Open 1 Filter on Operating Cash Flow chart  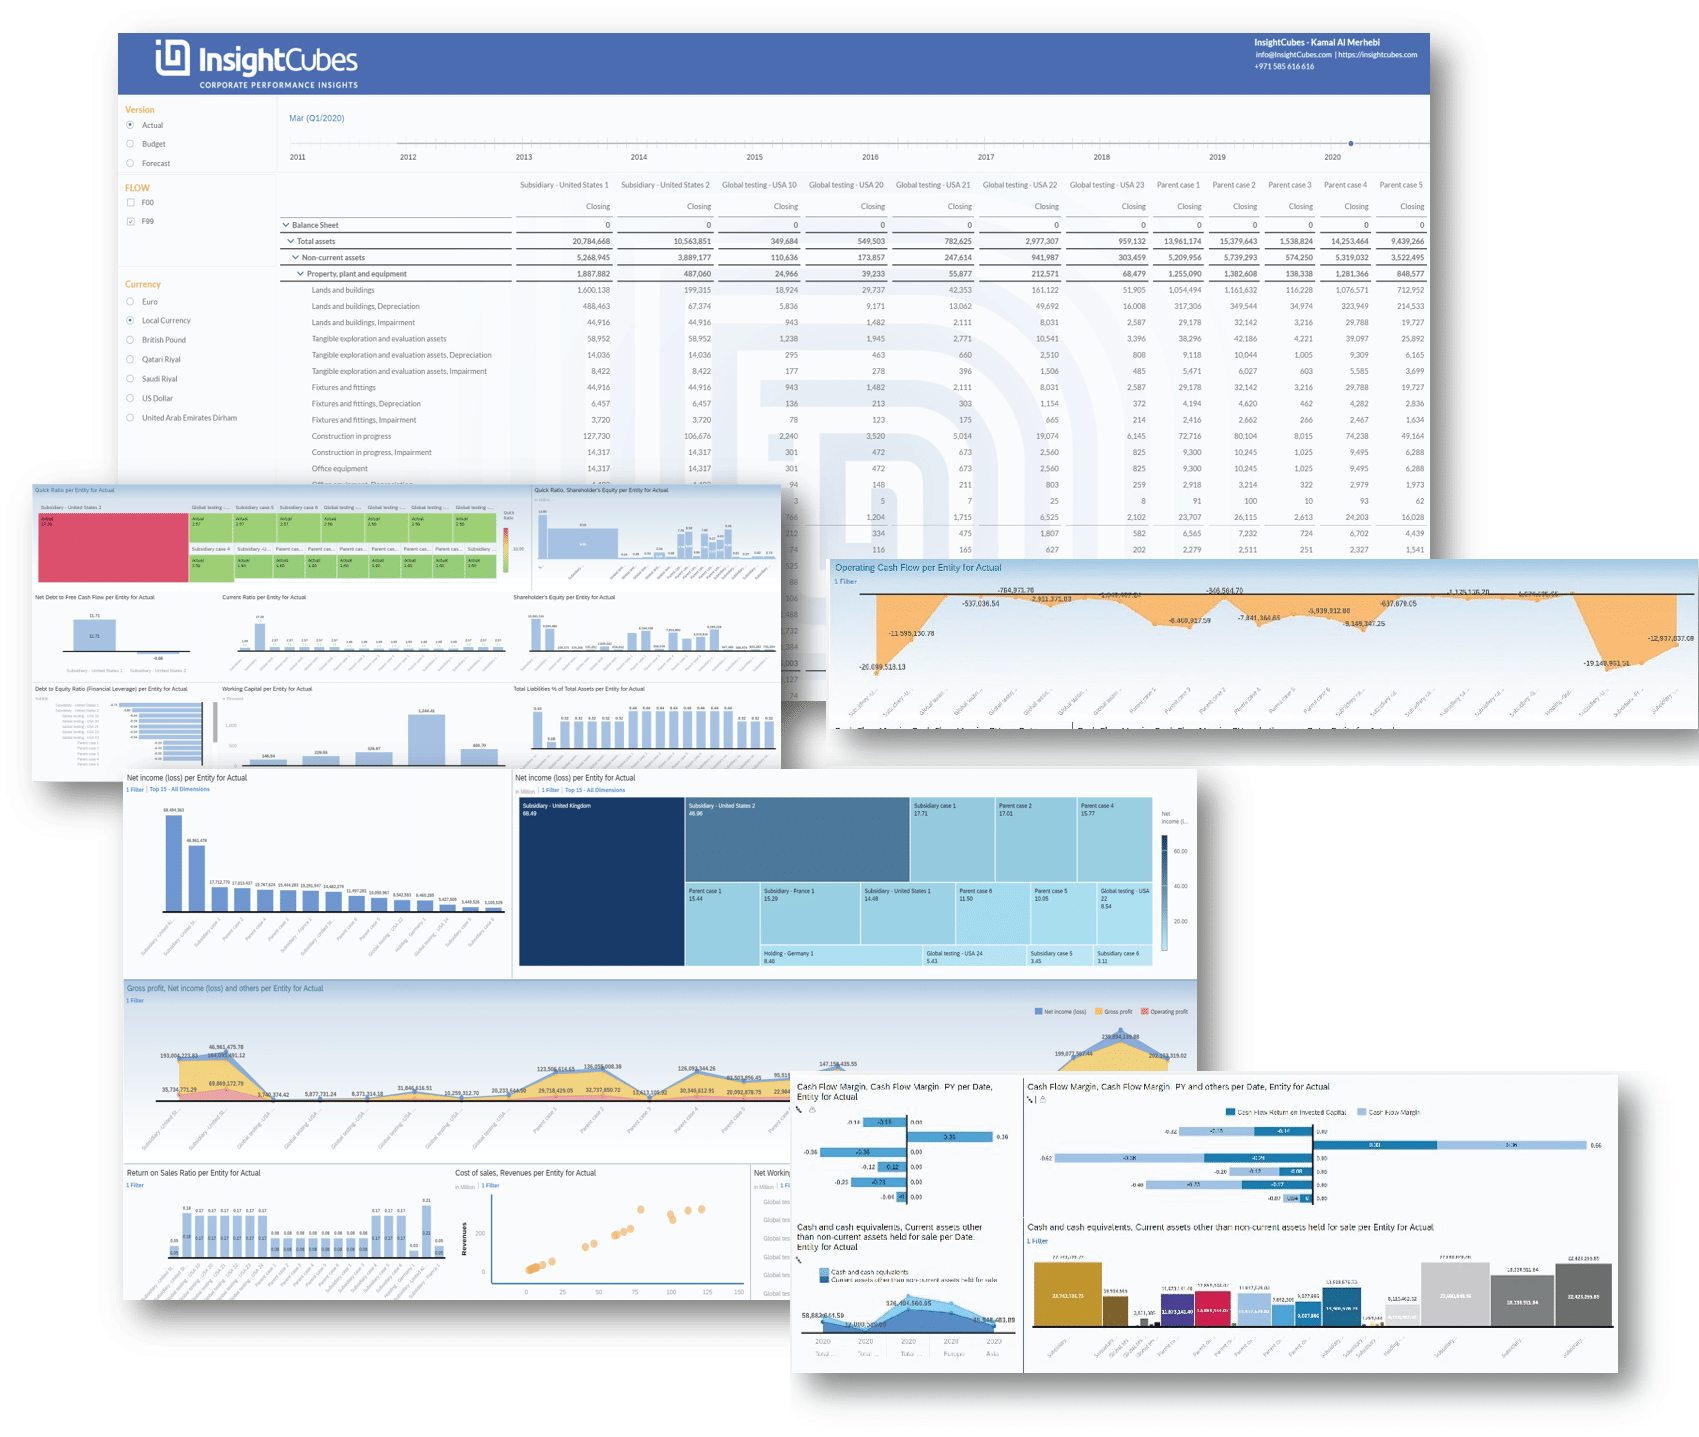(x=846, y=581)
